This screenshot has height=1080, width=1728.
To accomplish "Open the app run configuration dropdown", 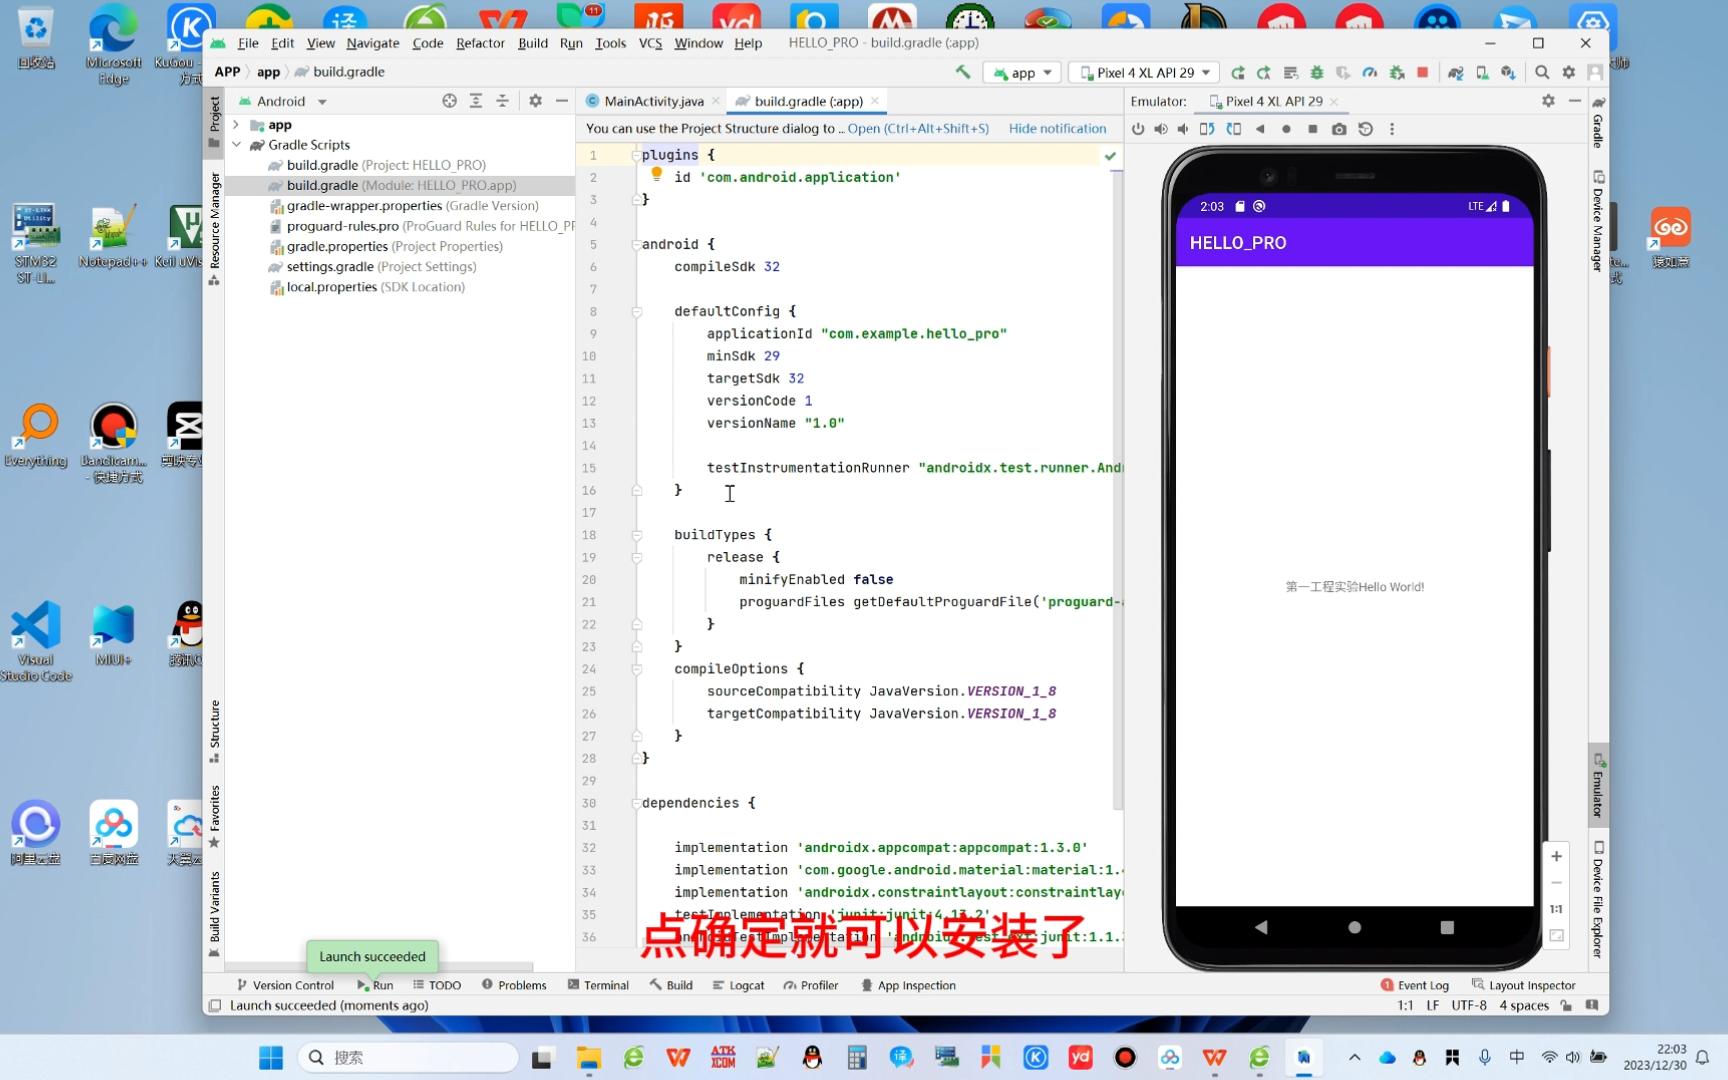I will pyautogui.click(x=1021, y=72).
